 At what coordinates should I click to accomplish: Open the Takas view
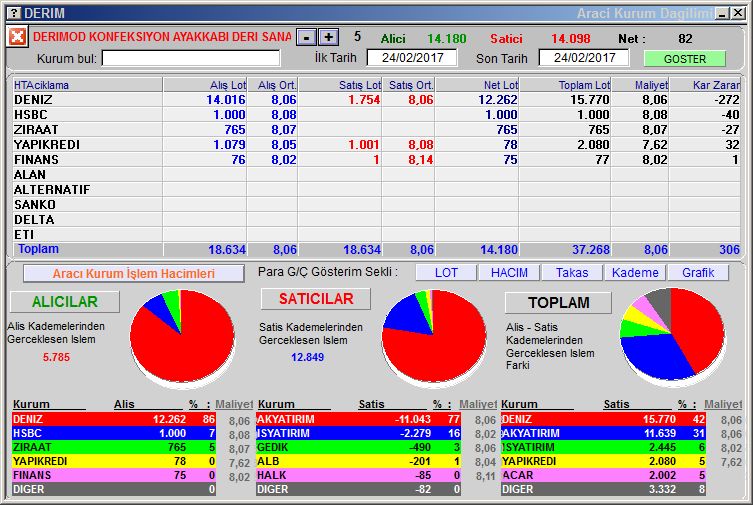(572, 273)
